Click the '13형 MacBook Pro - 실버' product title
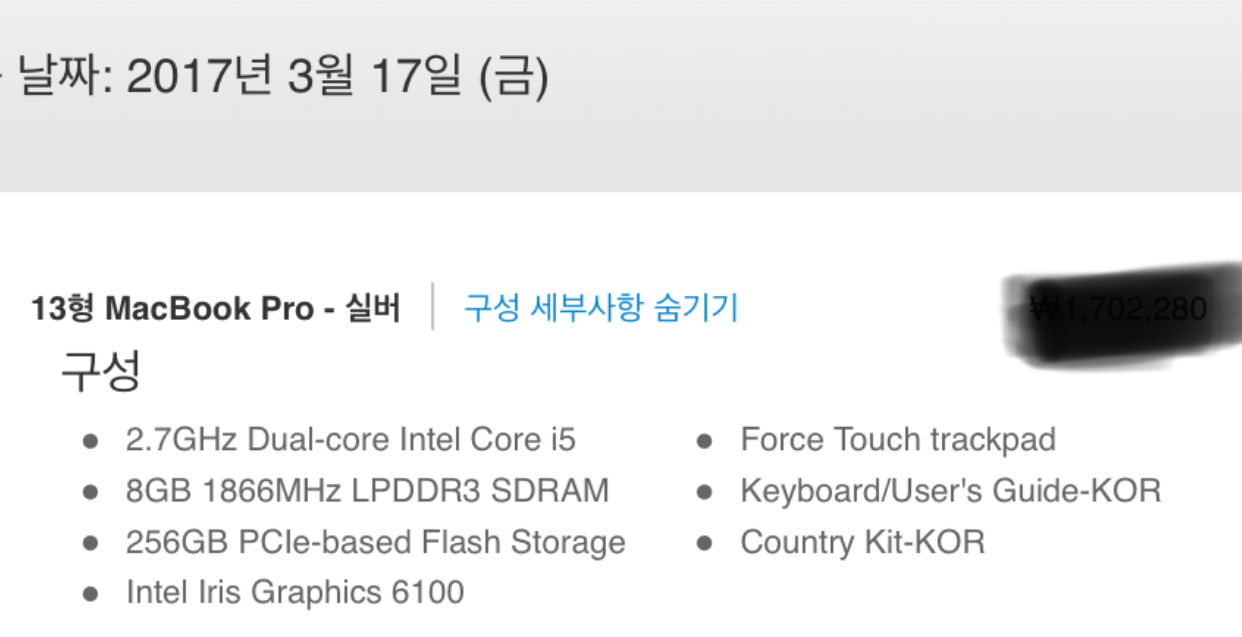Screen dimensions: 1242x637 (215, 308)
